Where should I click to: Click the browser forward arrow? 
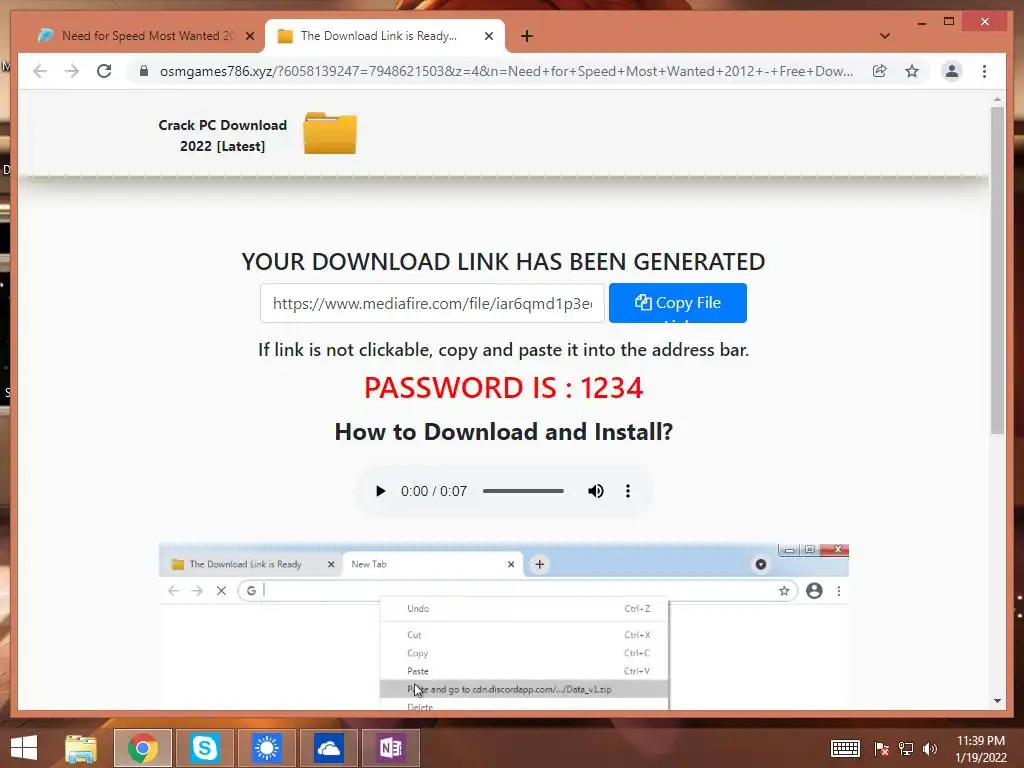pyautogui.click(x=72, y=71)
